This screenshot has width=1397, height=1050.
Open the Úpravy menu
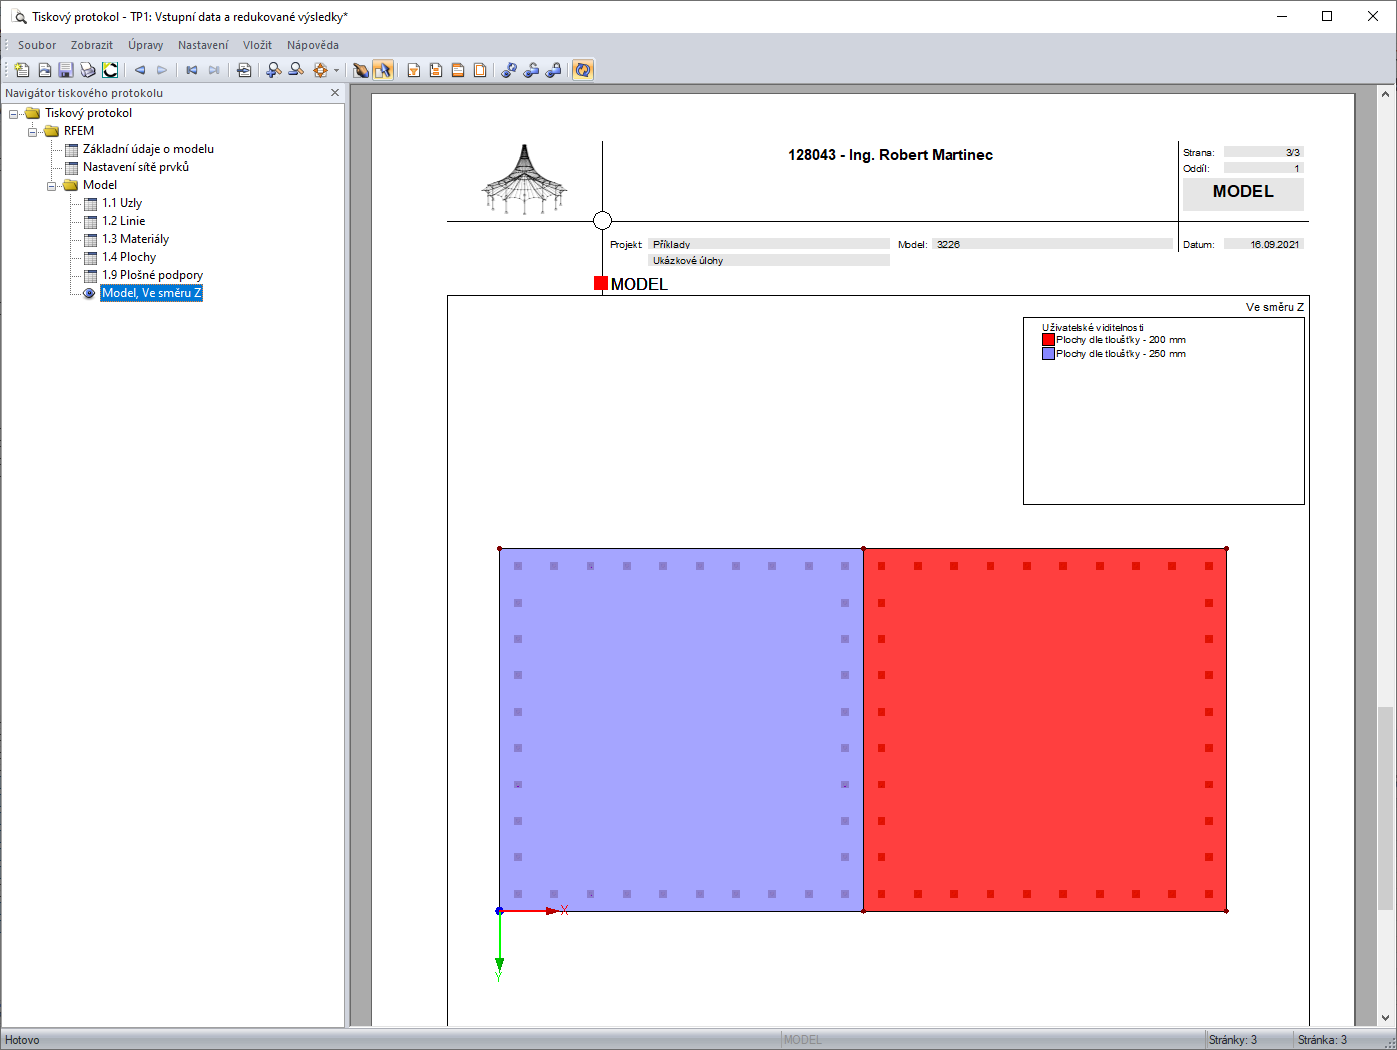pyautogui.click(x=146, y=45)
